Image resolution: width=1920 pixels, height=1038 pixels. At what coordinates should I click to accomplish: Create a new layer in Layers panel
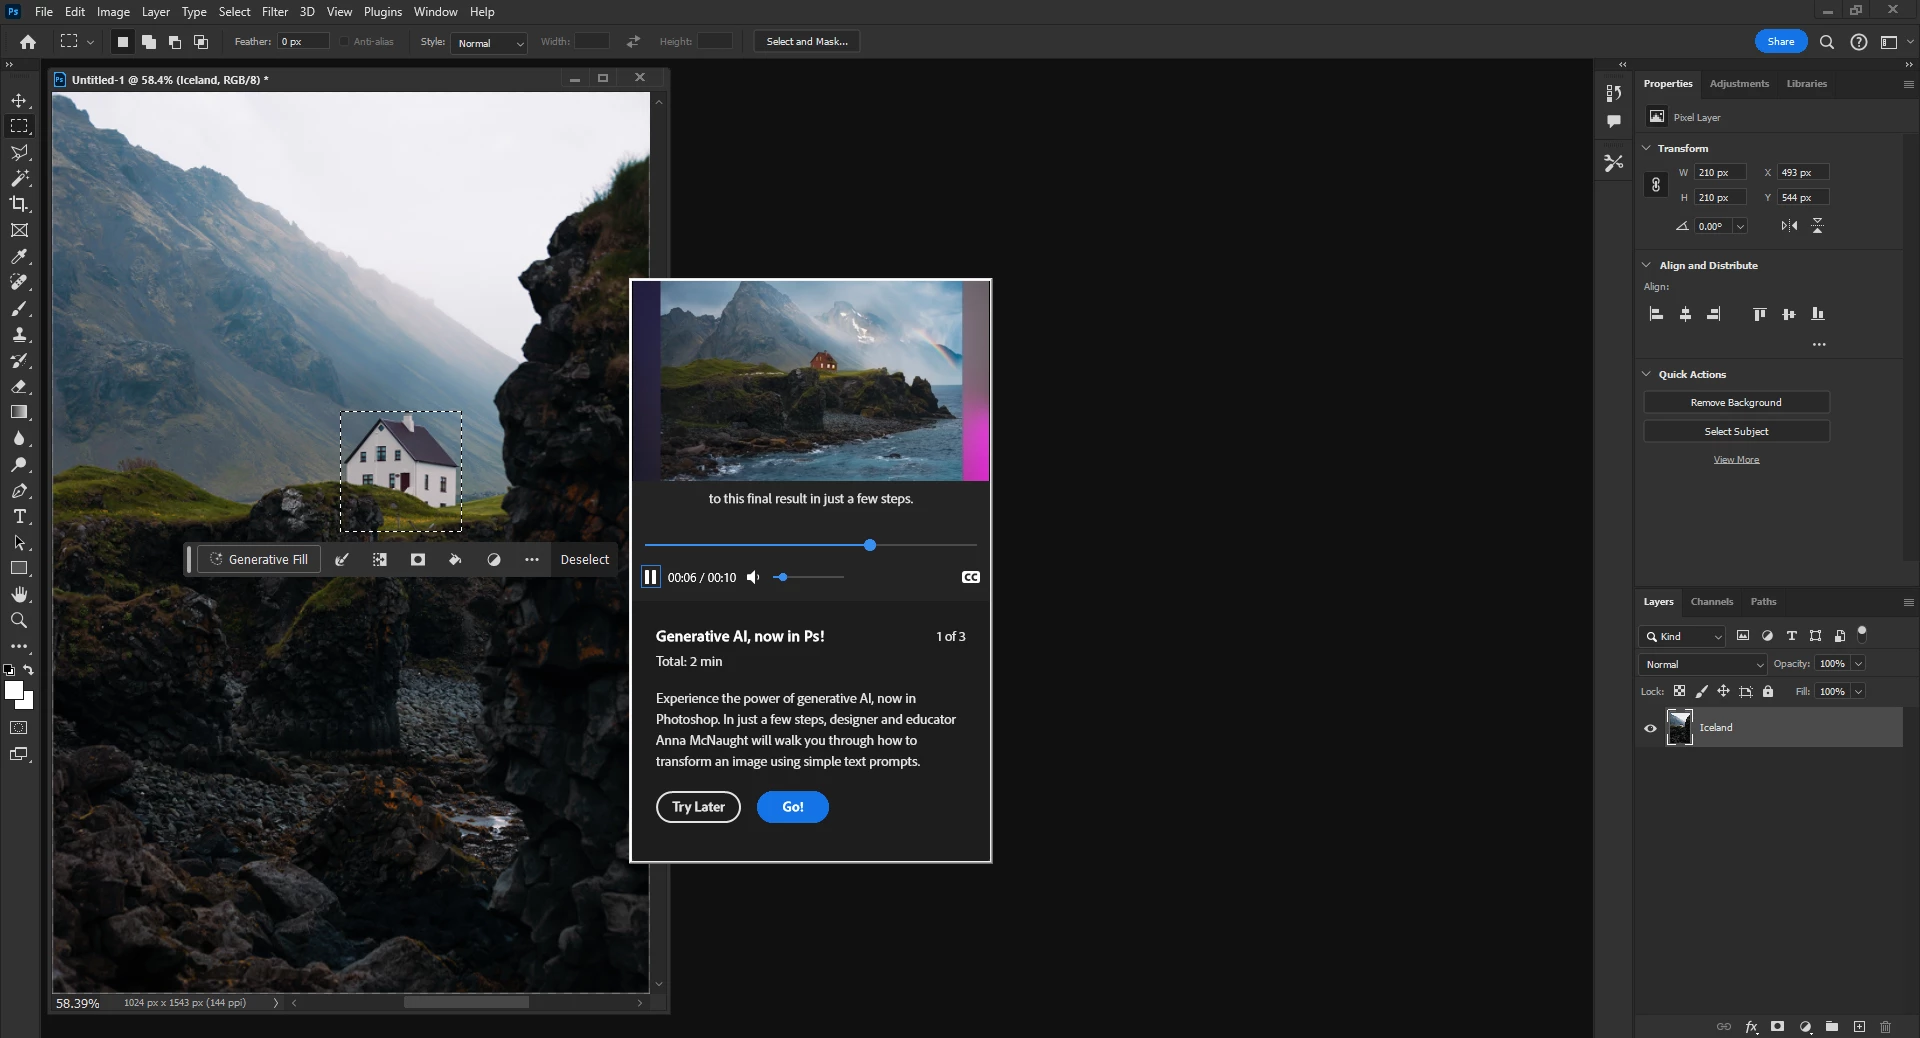click(x=1859, y=1026)
